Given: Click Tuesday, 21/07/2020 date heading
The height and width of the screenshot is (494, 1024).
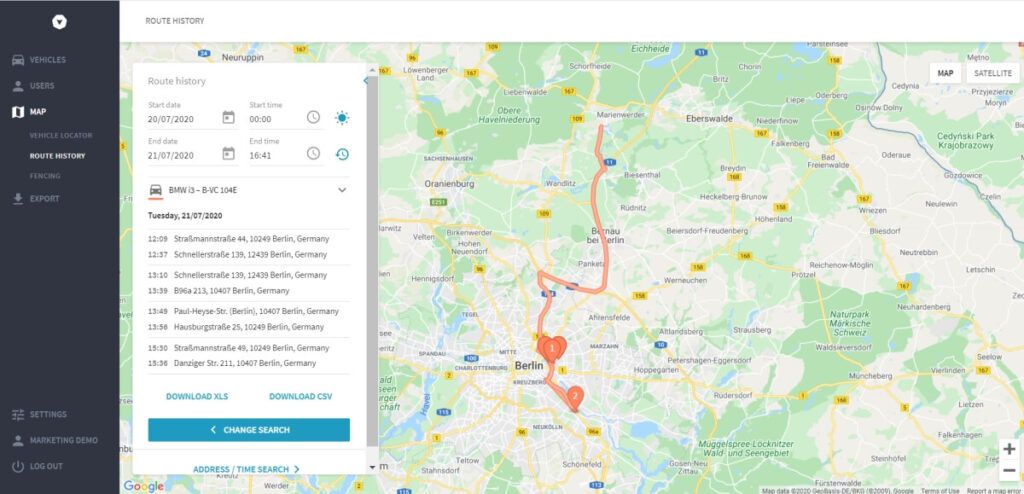Looking at the screenshot, I should pyautogui.click(x=184, y=215).
